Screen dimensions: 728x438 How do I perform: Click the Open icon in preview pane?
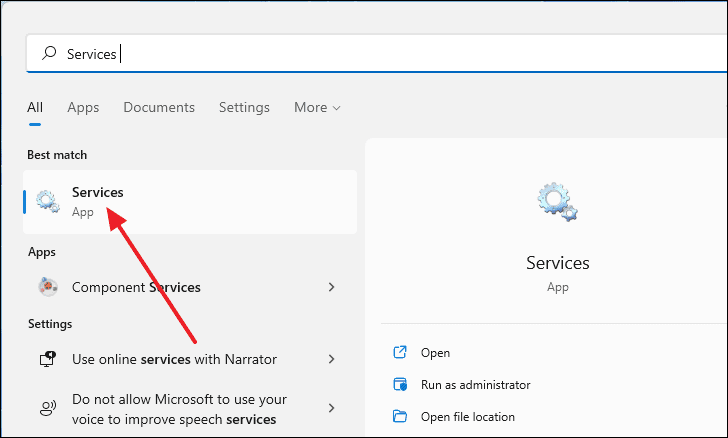click(400, 353)
